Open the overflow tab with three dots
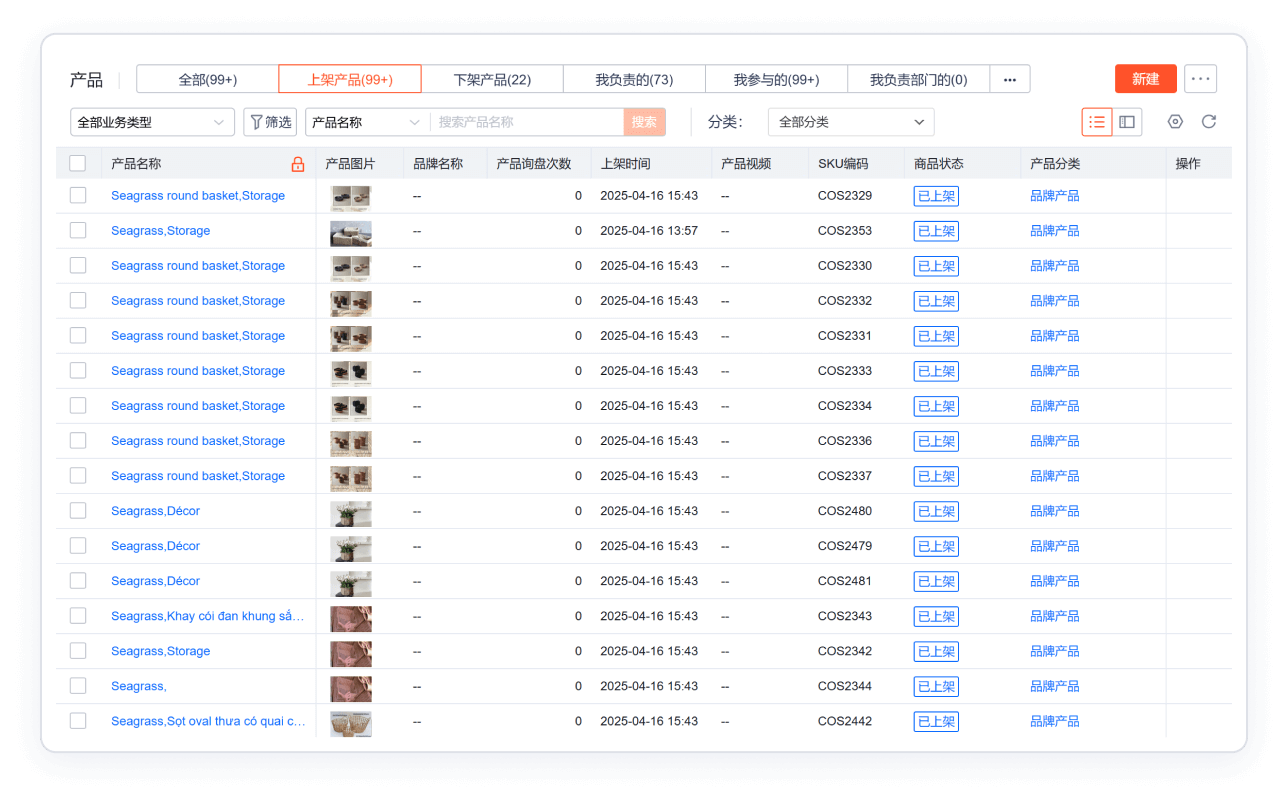The height and width of the screenshot is (801, 1288). pos(1010,80)
